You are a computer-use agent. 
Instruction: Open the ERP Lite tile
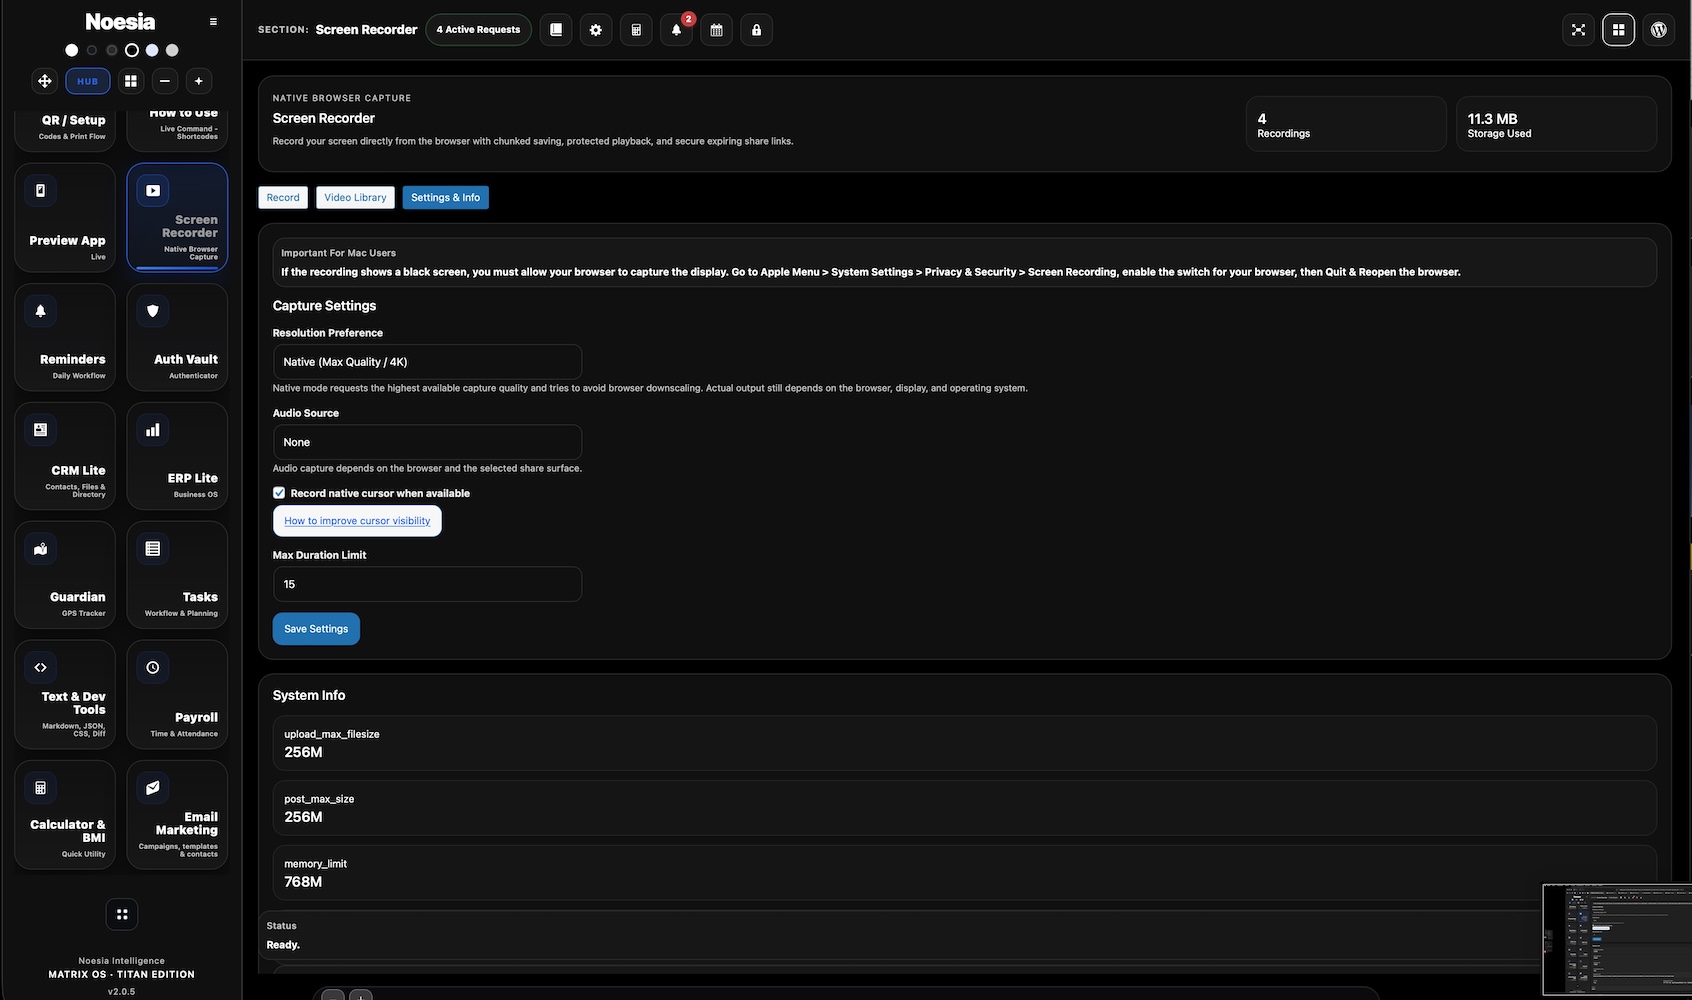[x=177, y=456]
